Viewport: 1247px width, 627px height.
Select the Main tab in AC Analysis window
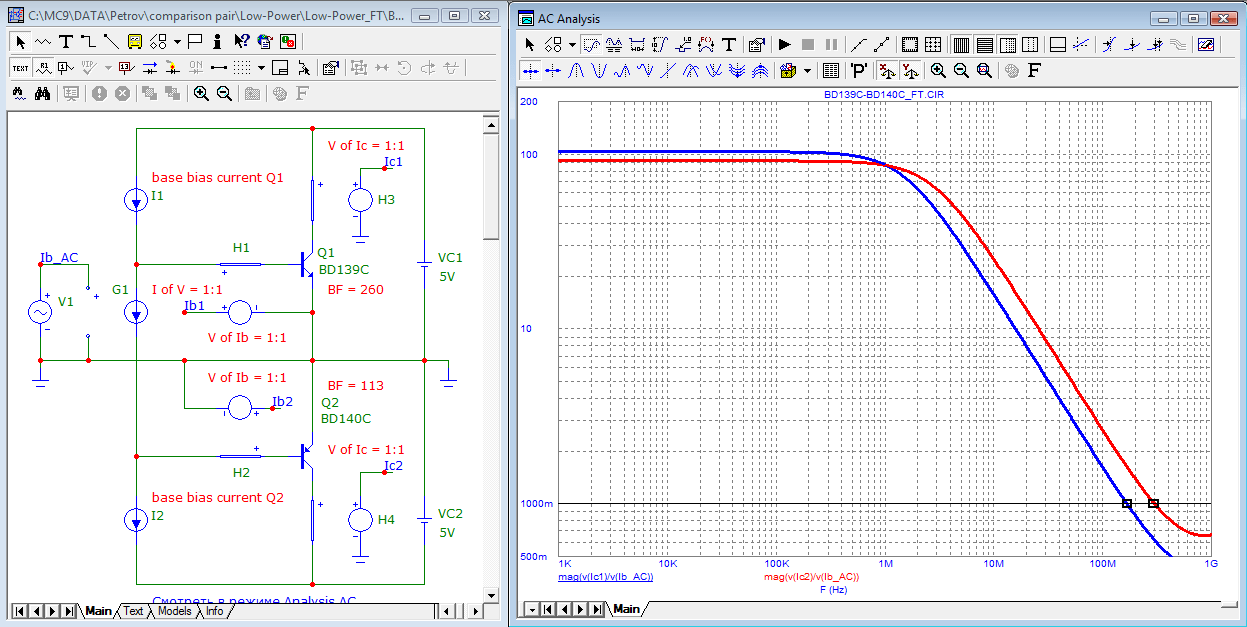(626, 609)
